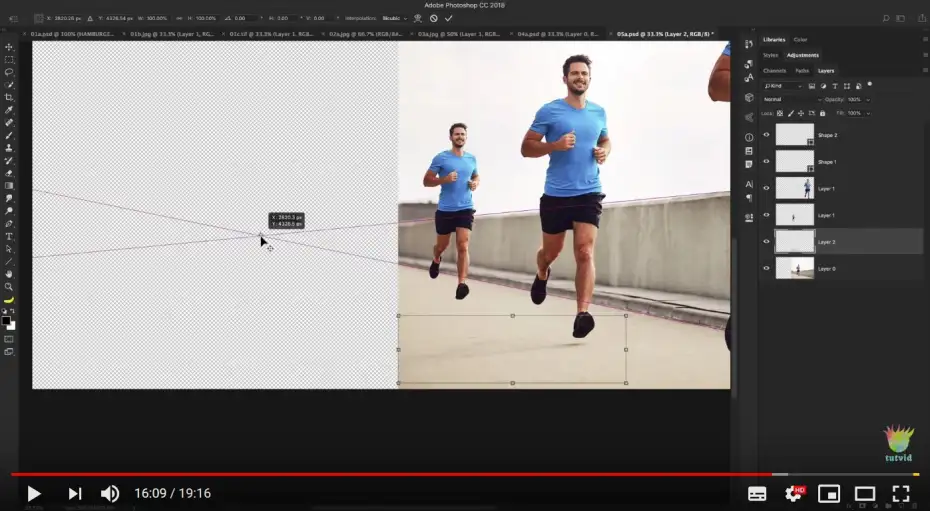930x511 pixels.
Task: Select the Brush tool
Action: coord(9,135)
